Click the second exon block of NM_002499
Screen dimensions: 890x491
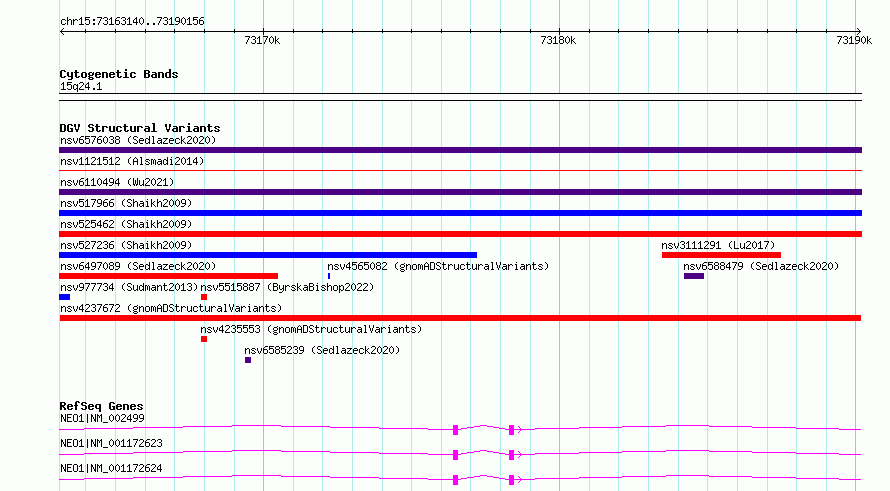[x=511, y=430]
